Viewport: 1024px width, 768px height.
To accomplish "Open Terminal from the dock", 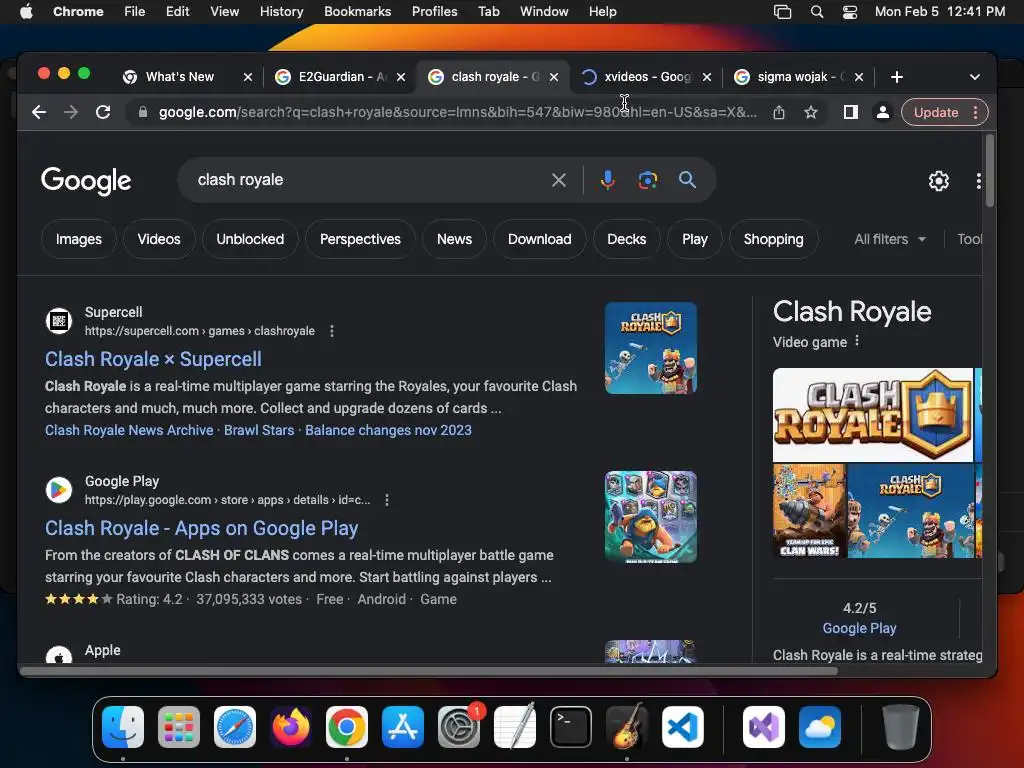I will click(571, 727).
